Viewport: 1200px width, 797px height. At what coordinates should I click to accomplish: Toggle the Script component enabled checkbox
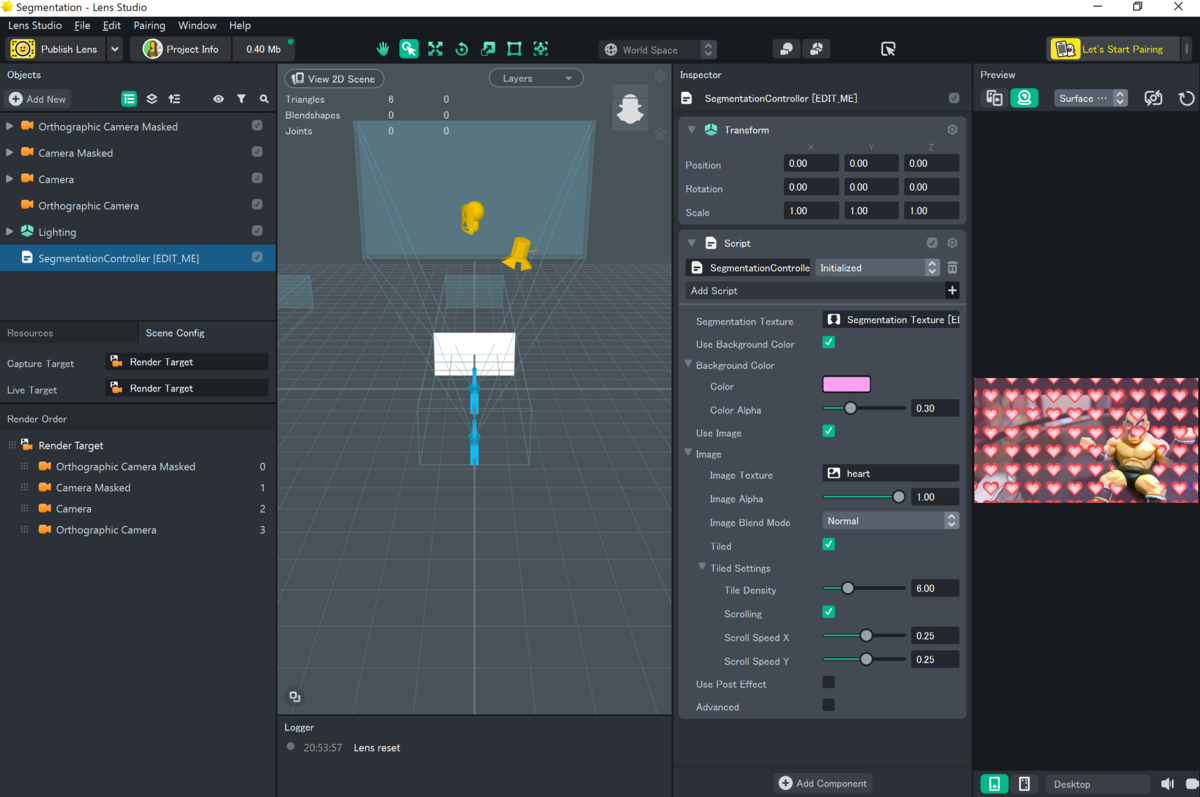click(x=932, y=243)
